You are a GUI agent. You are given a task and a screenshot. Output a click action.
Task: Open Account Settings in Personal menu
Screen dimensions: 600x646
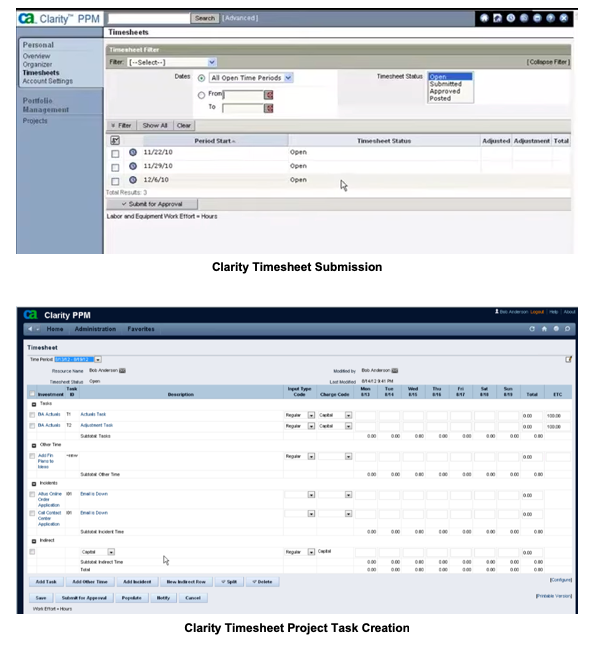pyautogui.click(x=48, y=81)
